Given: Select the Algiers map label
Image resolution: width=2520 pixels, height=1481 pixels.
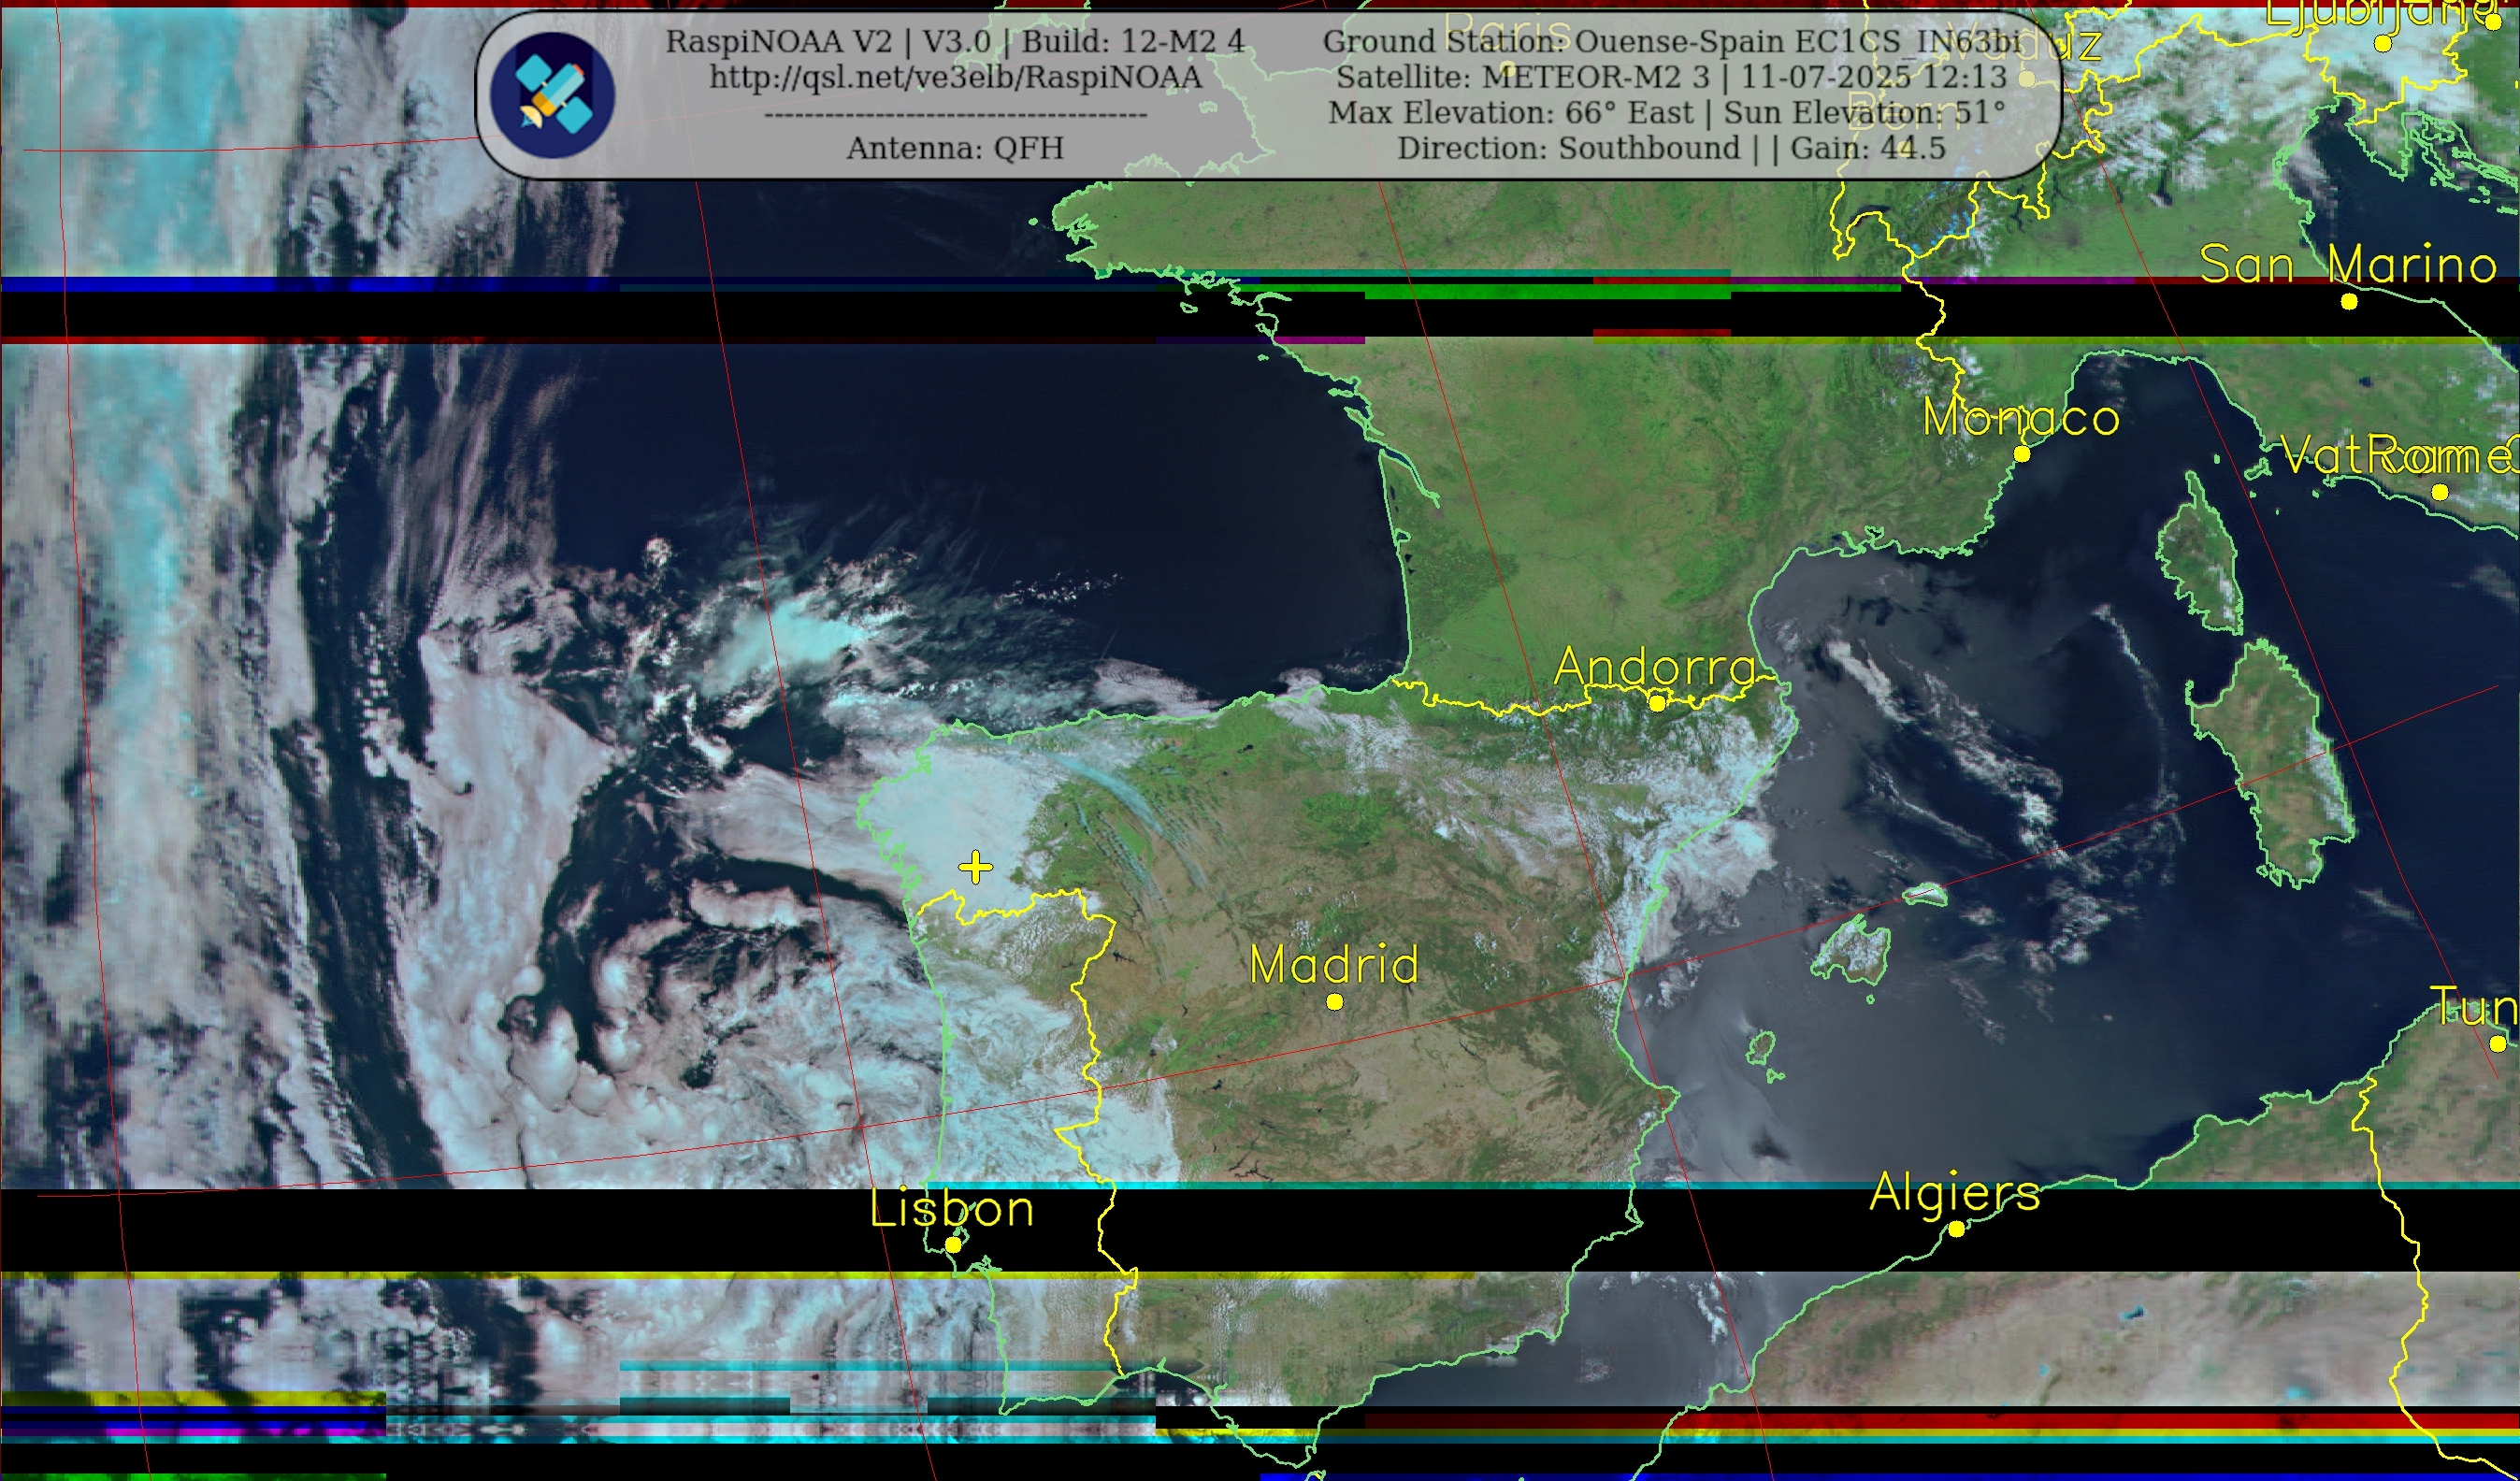Looking at the screenshot, I should tap(1955, 1194).
